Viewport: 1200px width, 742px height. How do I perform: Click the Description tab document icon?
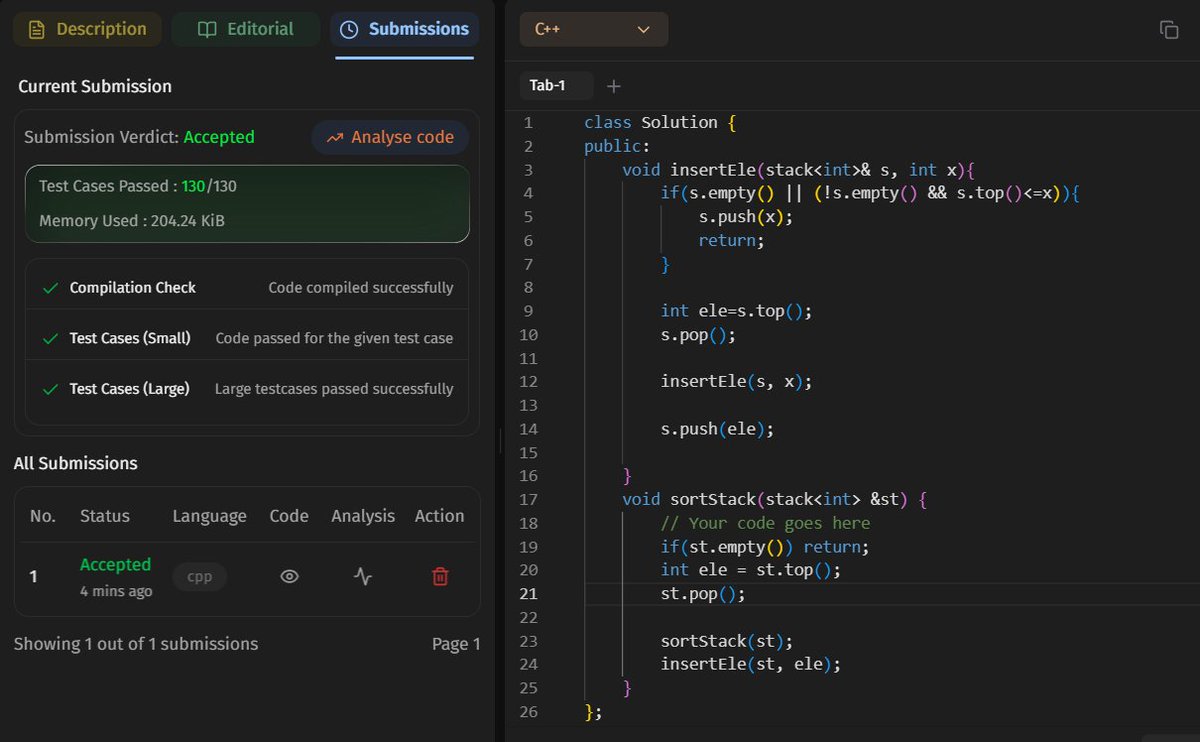click(37, 30)
